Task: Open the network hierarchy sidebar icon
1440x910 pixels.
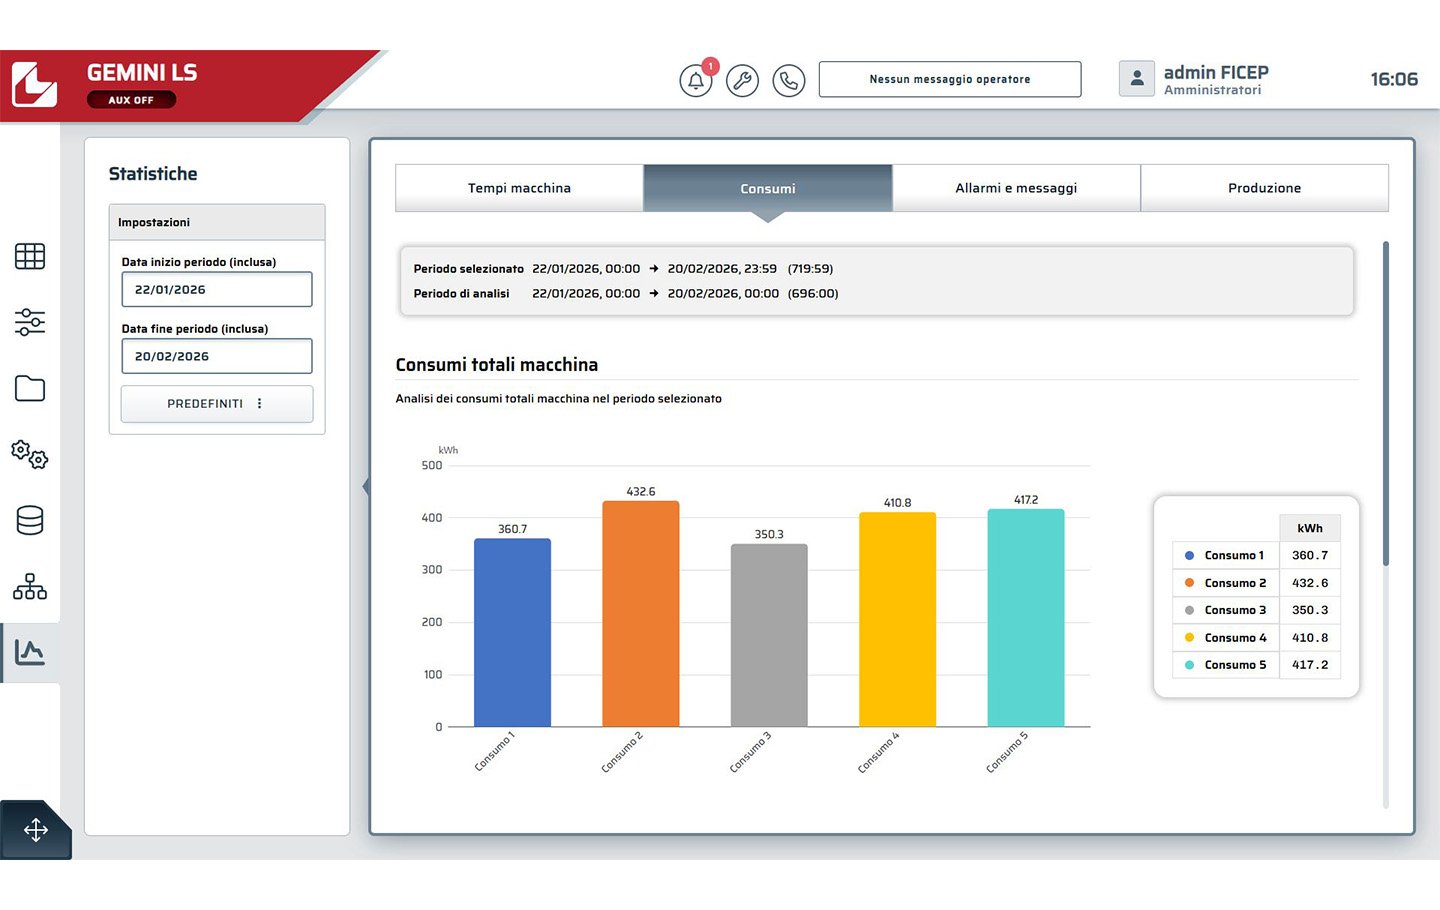Action: (30, 586)
